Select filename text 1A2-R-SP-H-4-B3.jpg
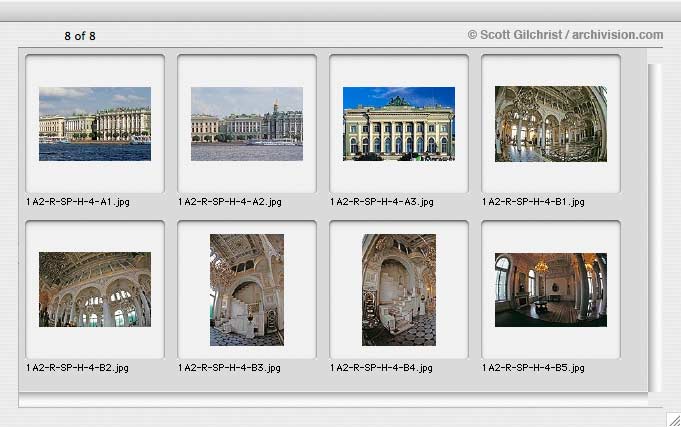 [x=229, y=367]
